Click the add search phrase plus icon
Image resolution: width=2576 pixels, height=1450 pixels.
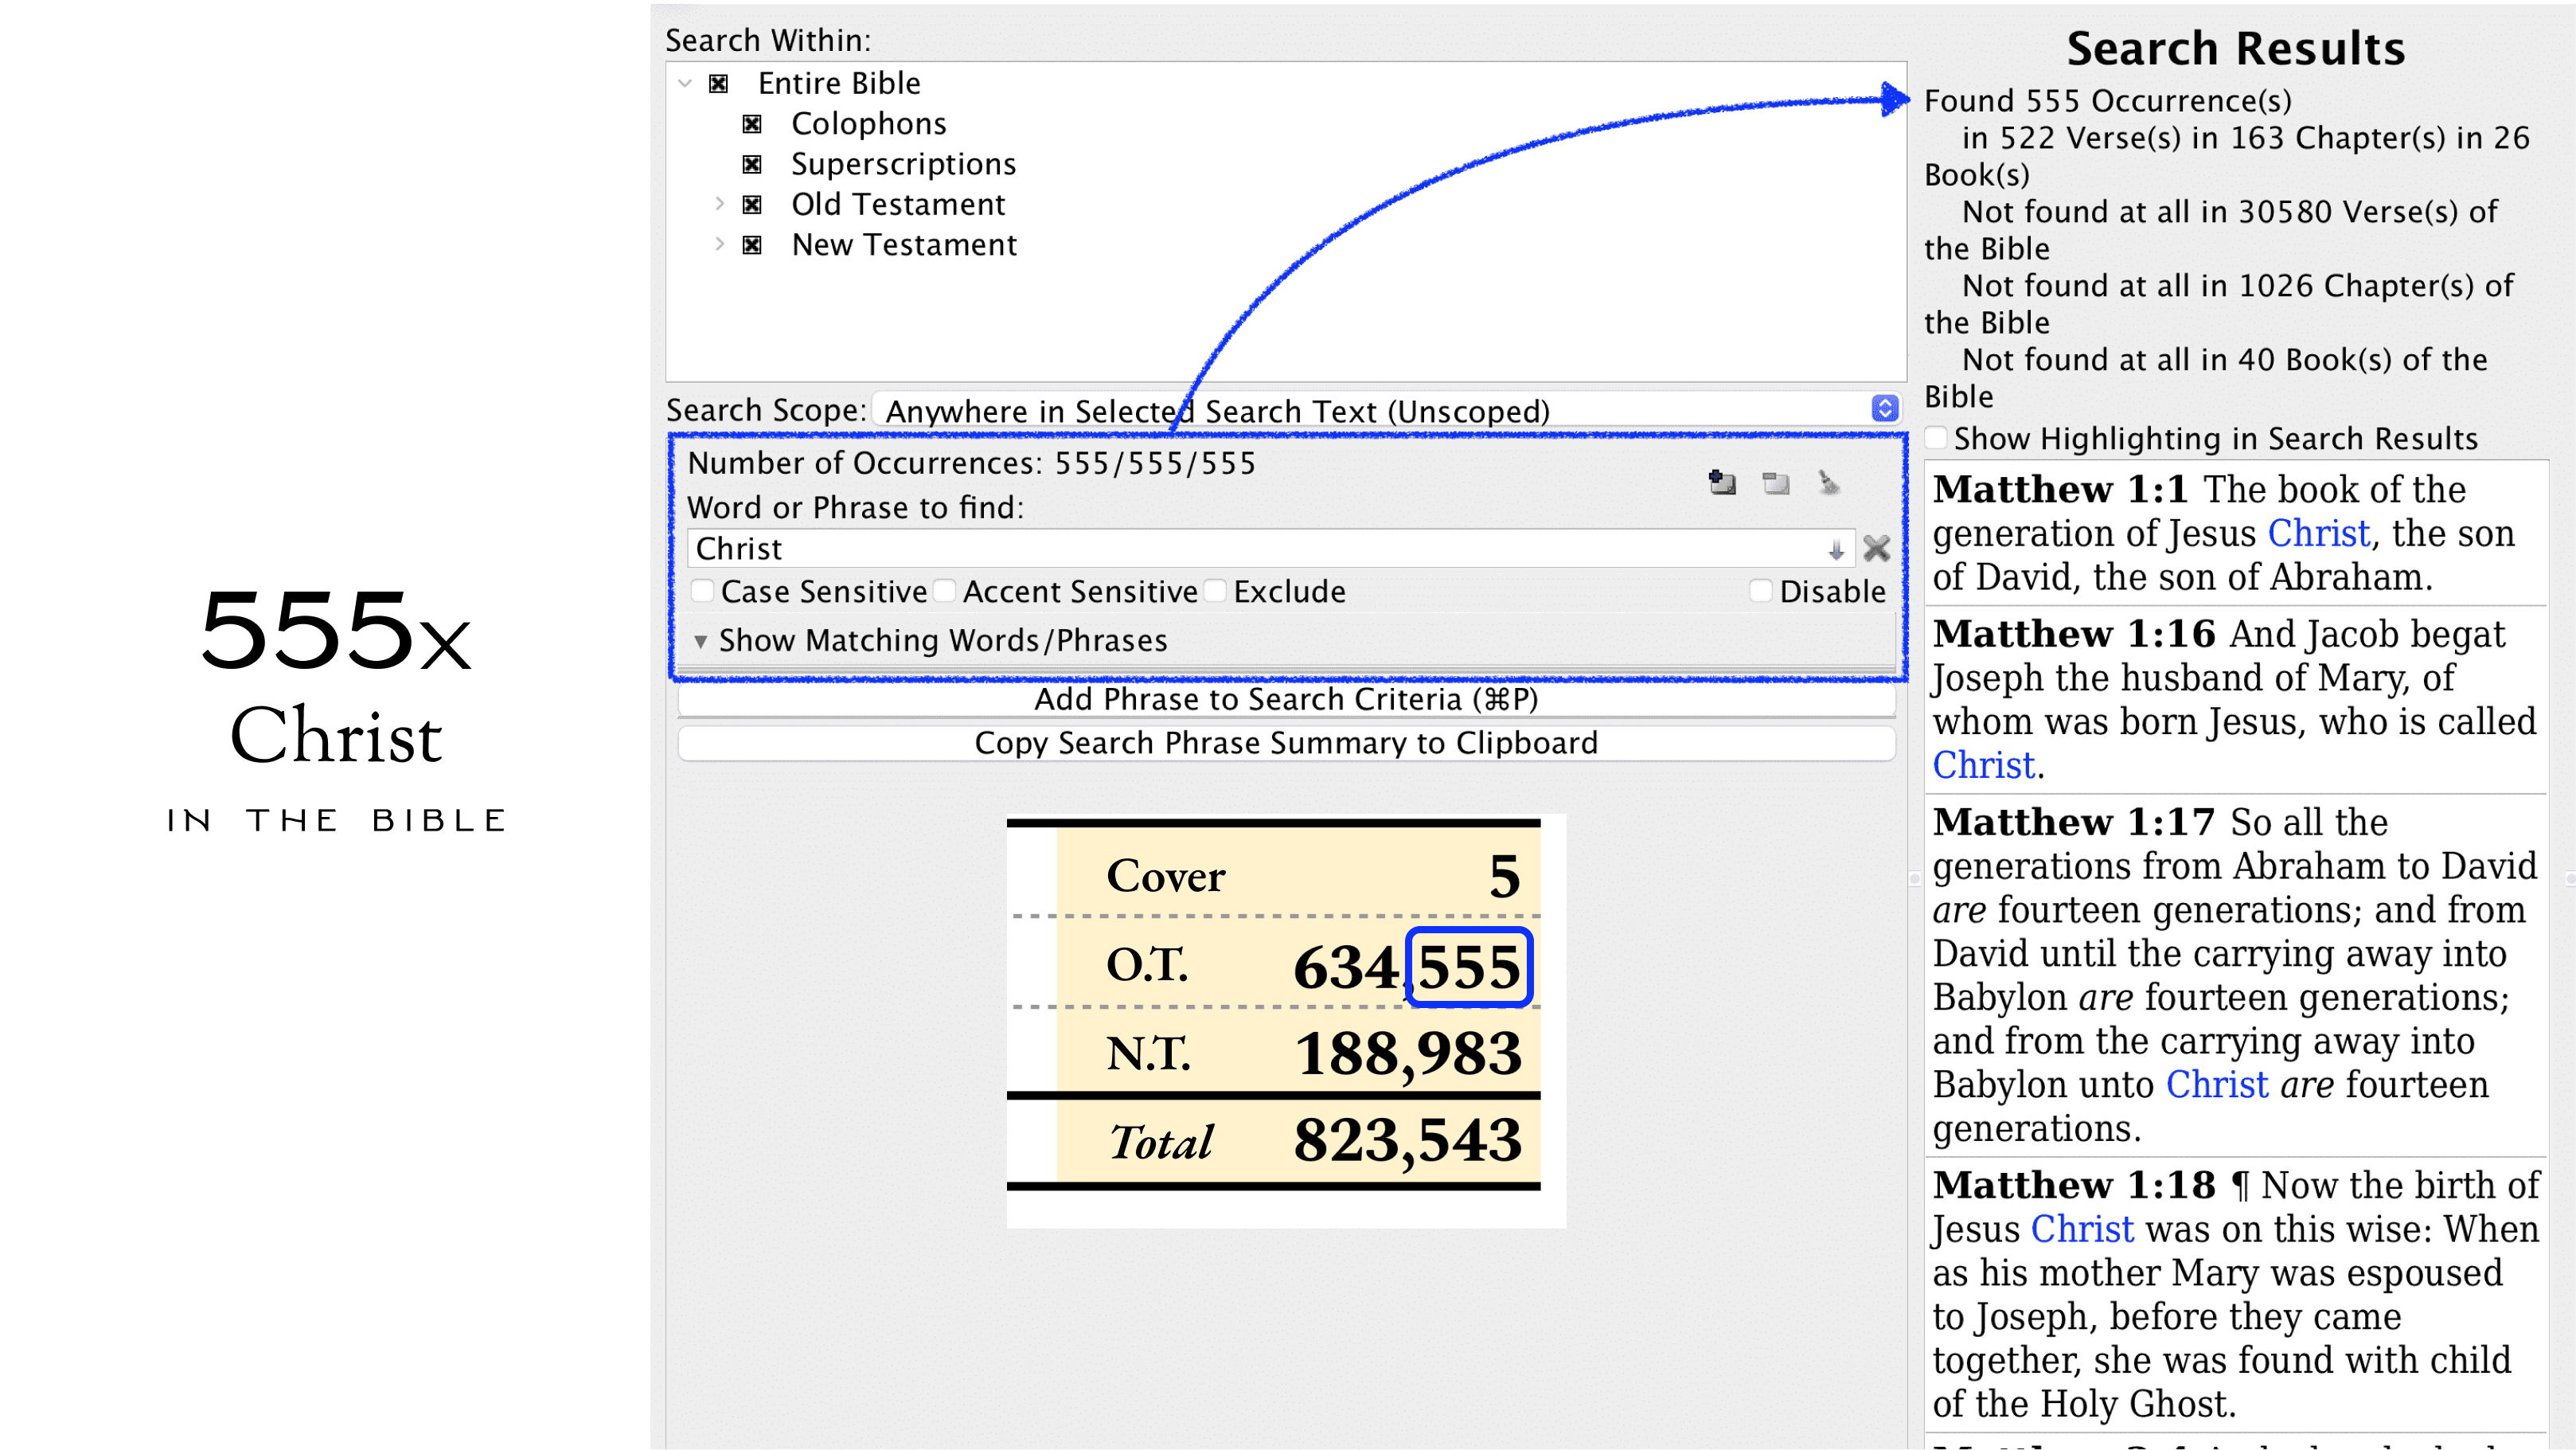point(1721,483)
